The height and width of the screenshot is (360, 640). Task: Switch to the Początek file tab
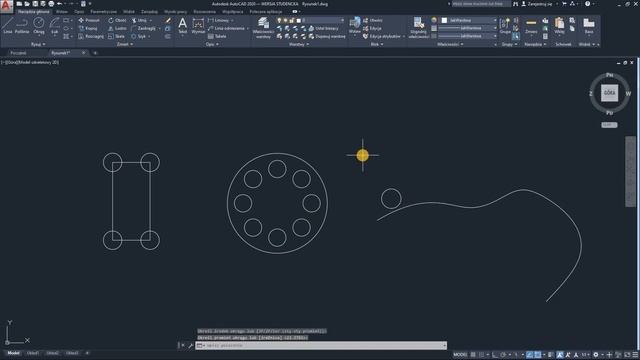point(19,53)
